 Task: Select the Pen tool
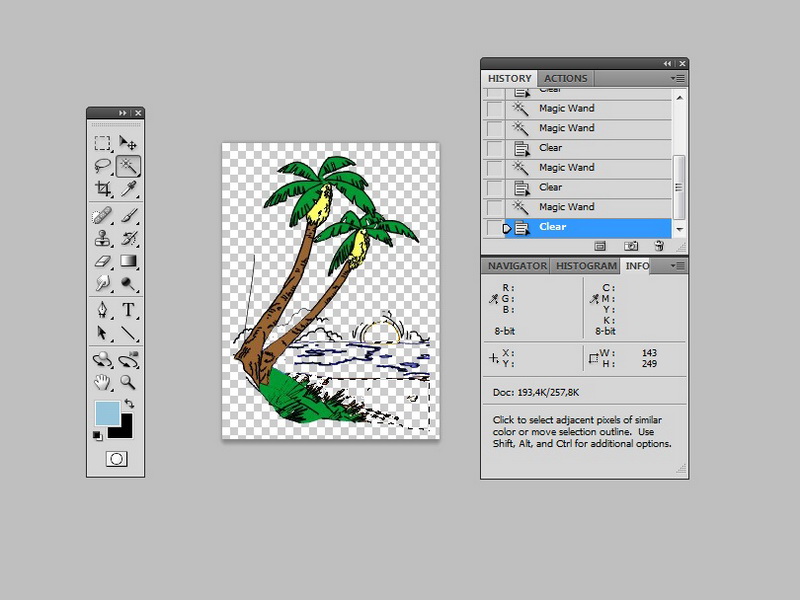(x=103, y=310)
